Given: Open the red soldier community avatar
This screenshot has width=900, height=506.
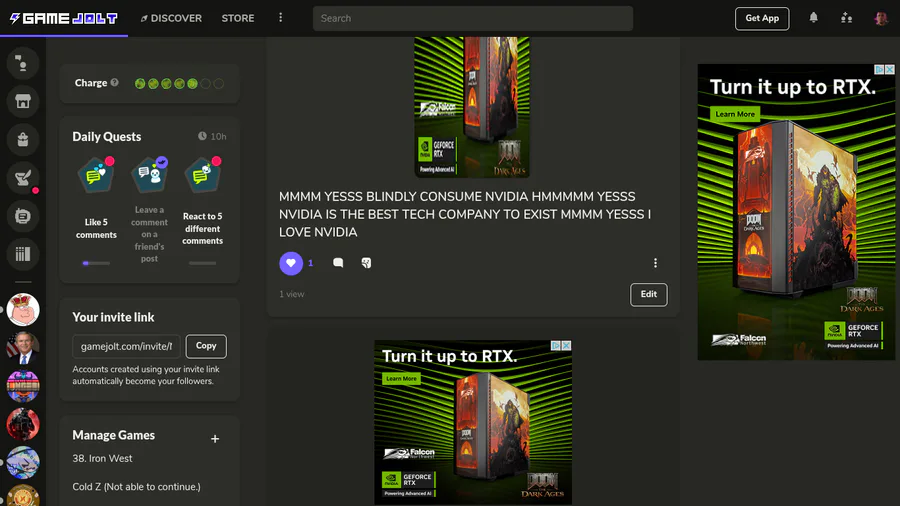Looking at the screenshot, I should point(23,425).
